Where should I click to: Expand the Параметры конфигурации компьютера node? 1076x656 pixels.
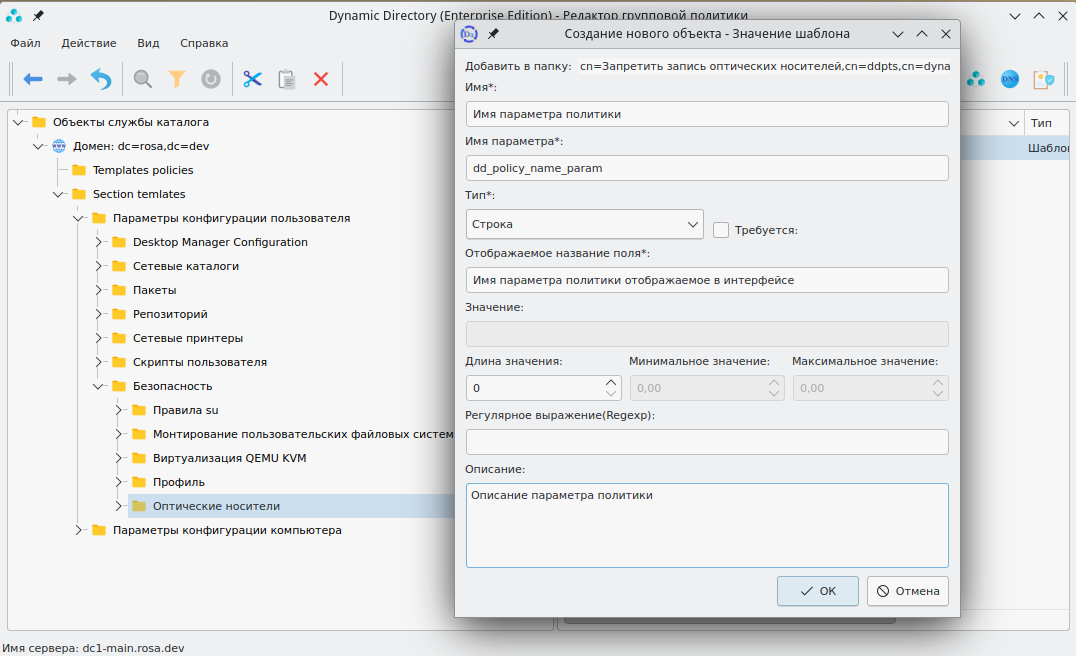pyautogui.click(x=79, y=530)
